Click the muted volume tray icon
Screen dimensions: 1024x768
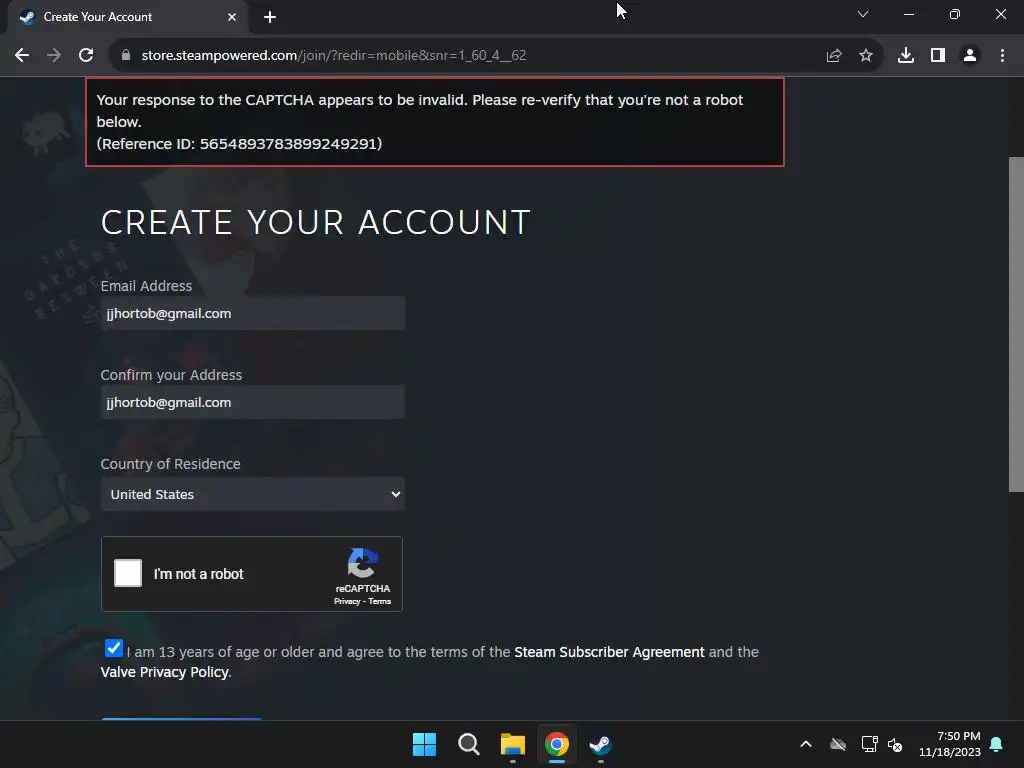895,744
